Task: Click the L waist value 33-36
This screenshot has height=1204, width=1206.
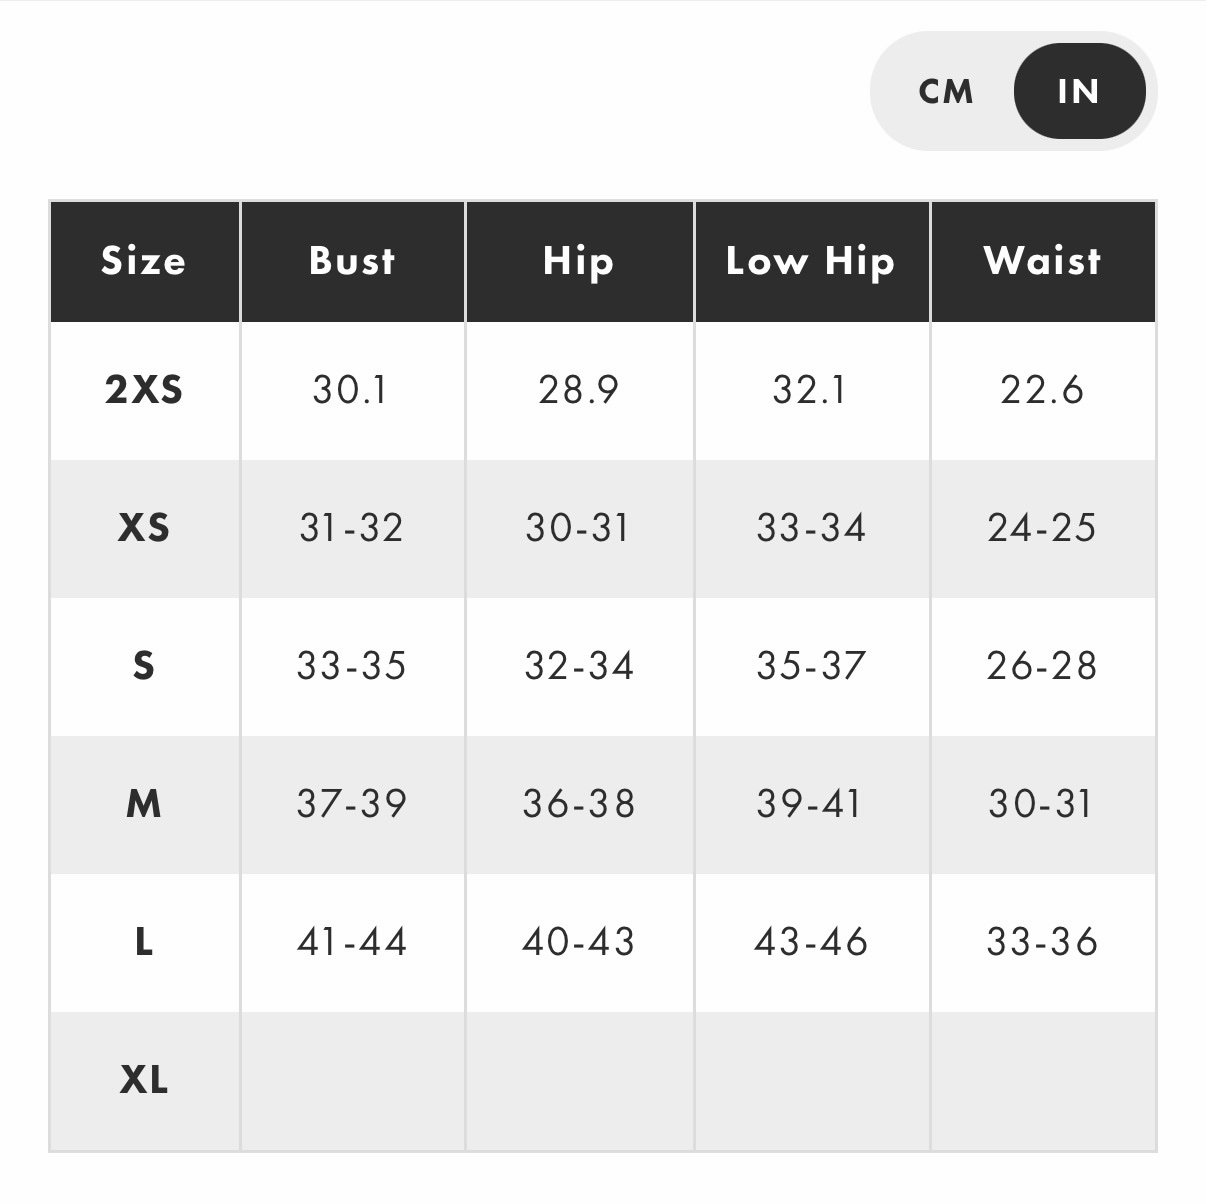Action: pyautogui.click(x=1042, y=942)
